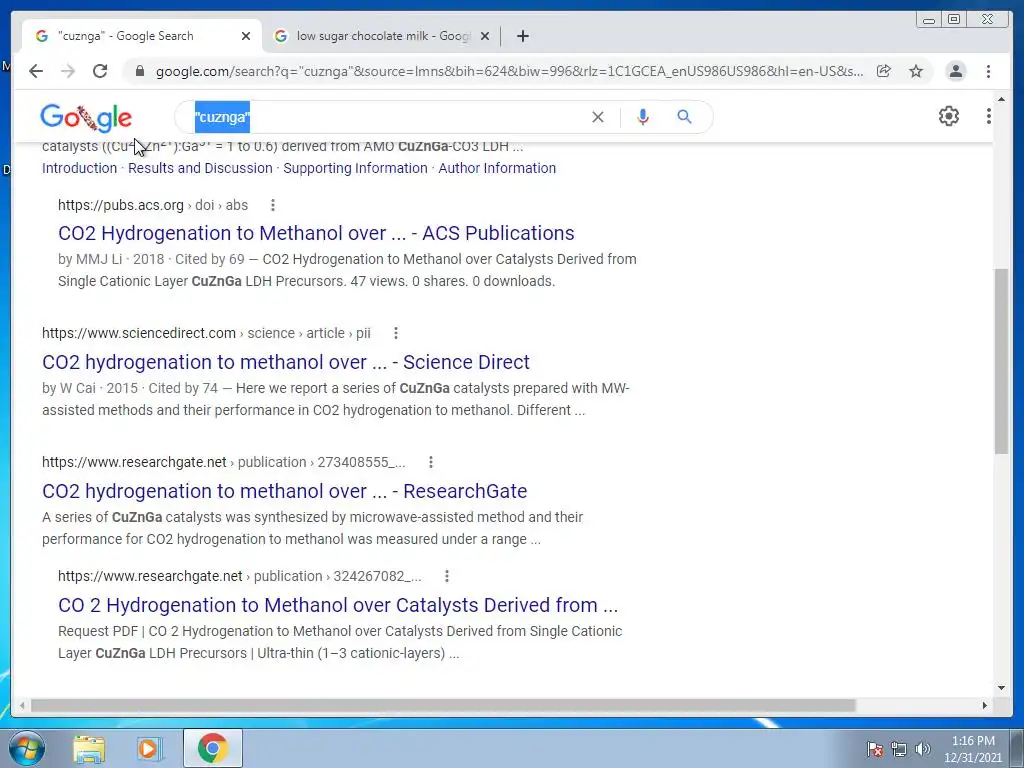Close the "cuznga" Google Search tab

(246, 36)
